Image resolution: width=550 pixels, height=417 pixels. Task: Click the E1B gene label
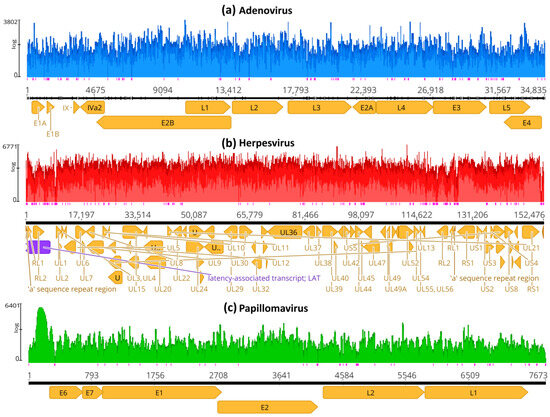point(53,134)
